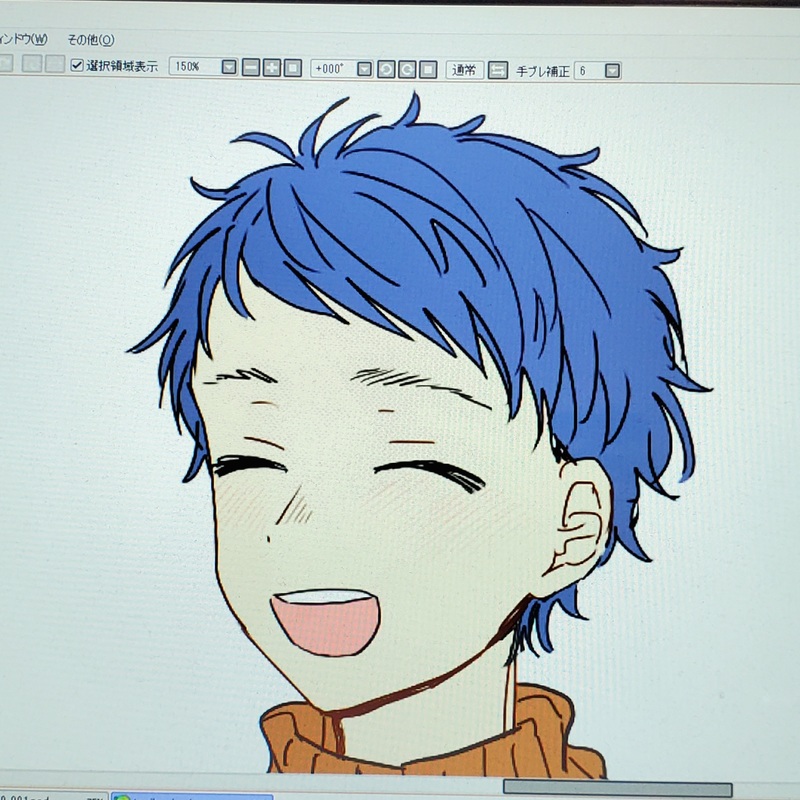Click the 通常 mode button
The height and width of the screenshot is (800, 800).
(x=464, y=69)
